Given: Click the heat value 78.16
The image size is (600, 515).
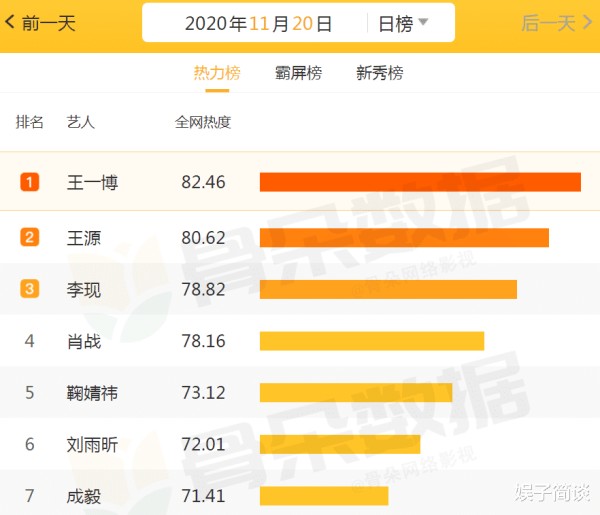Looking at the screenshot, I should click(x=203, y=341).
